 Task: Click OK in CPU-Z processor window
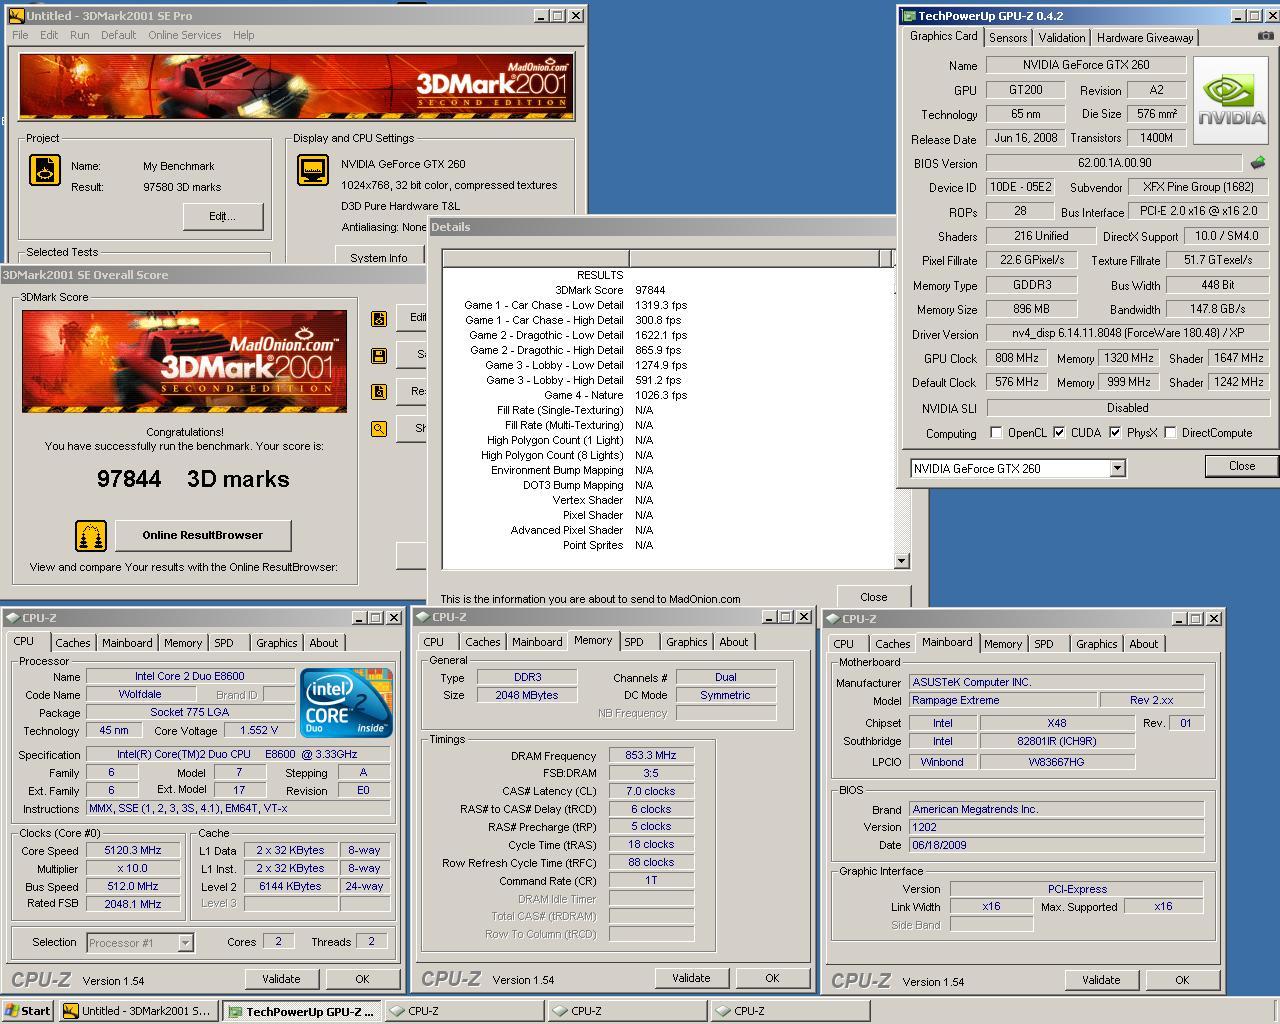tap(362, 979)
